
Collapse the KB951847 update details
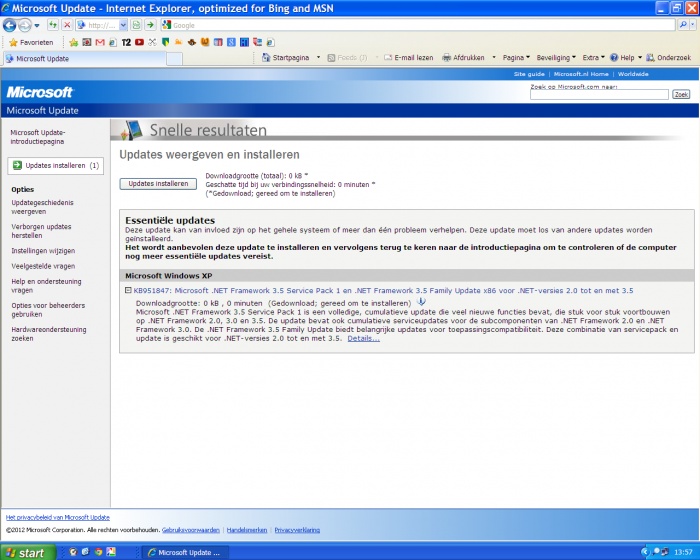(128, 290)
